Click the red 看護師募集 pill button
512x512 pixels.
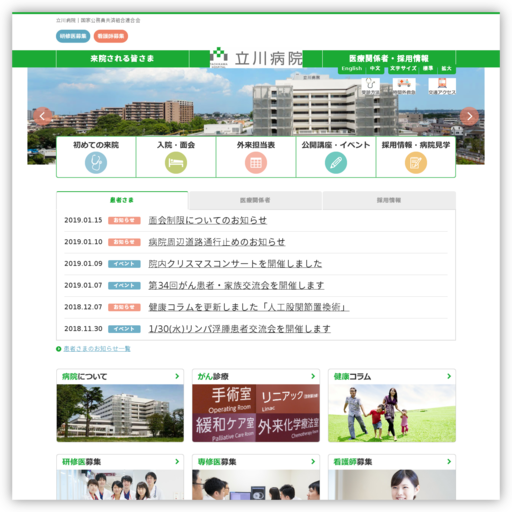click(x=111, y=36)
